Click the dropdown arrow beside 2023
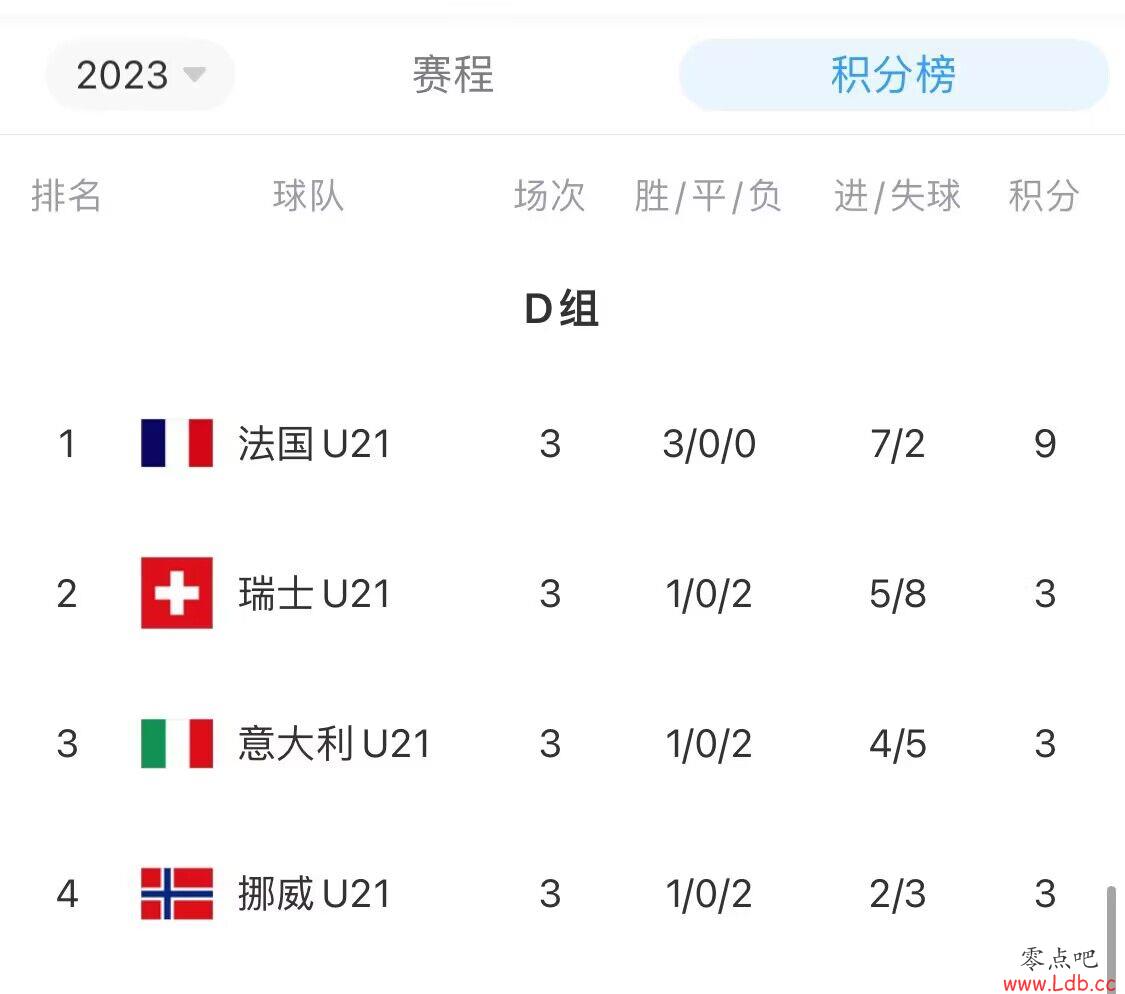This screenshot has height=994, width=1125. (x=194, y=74)
